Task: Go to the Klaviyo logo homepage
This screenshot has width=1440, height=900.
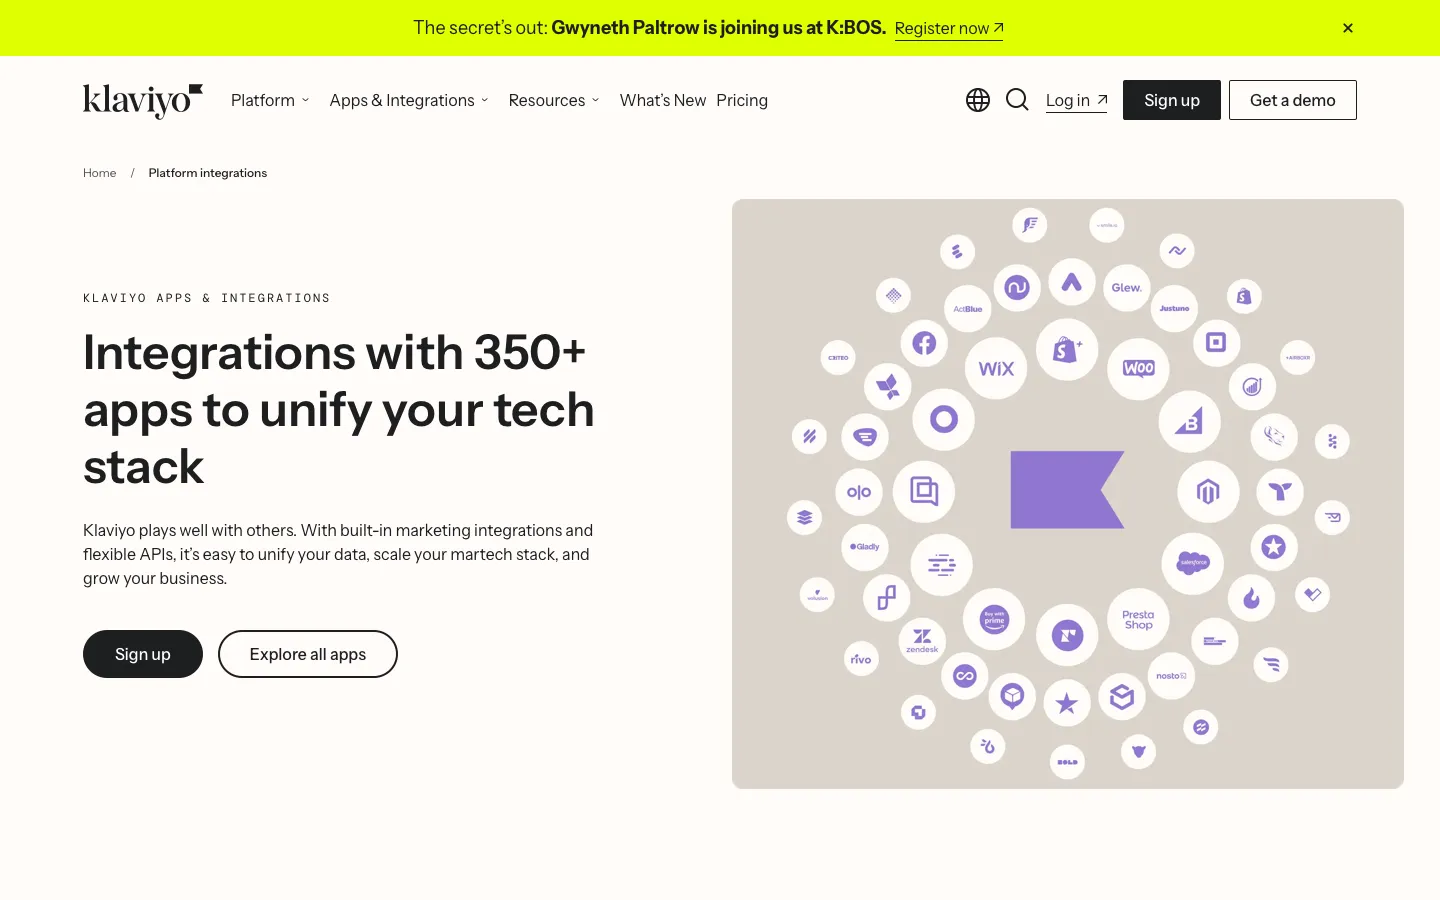Action: [x=143, y=100]
